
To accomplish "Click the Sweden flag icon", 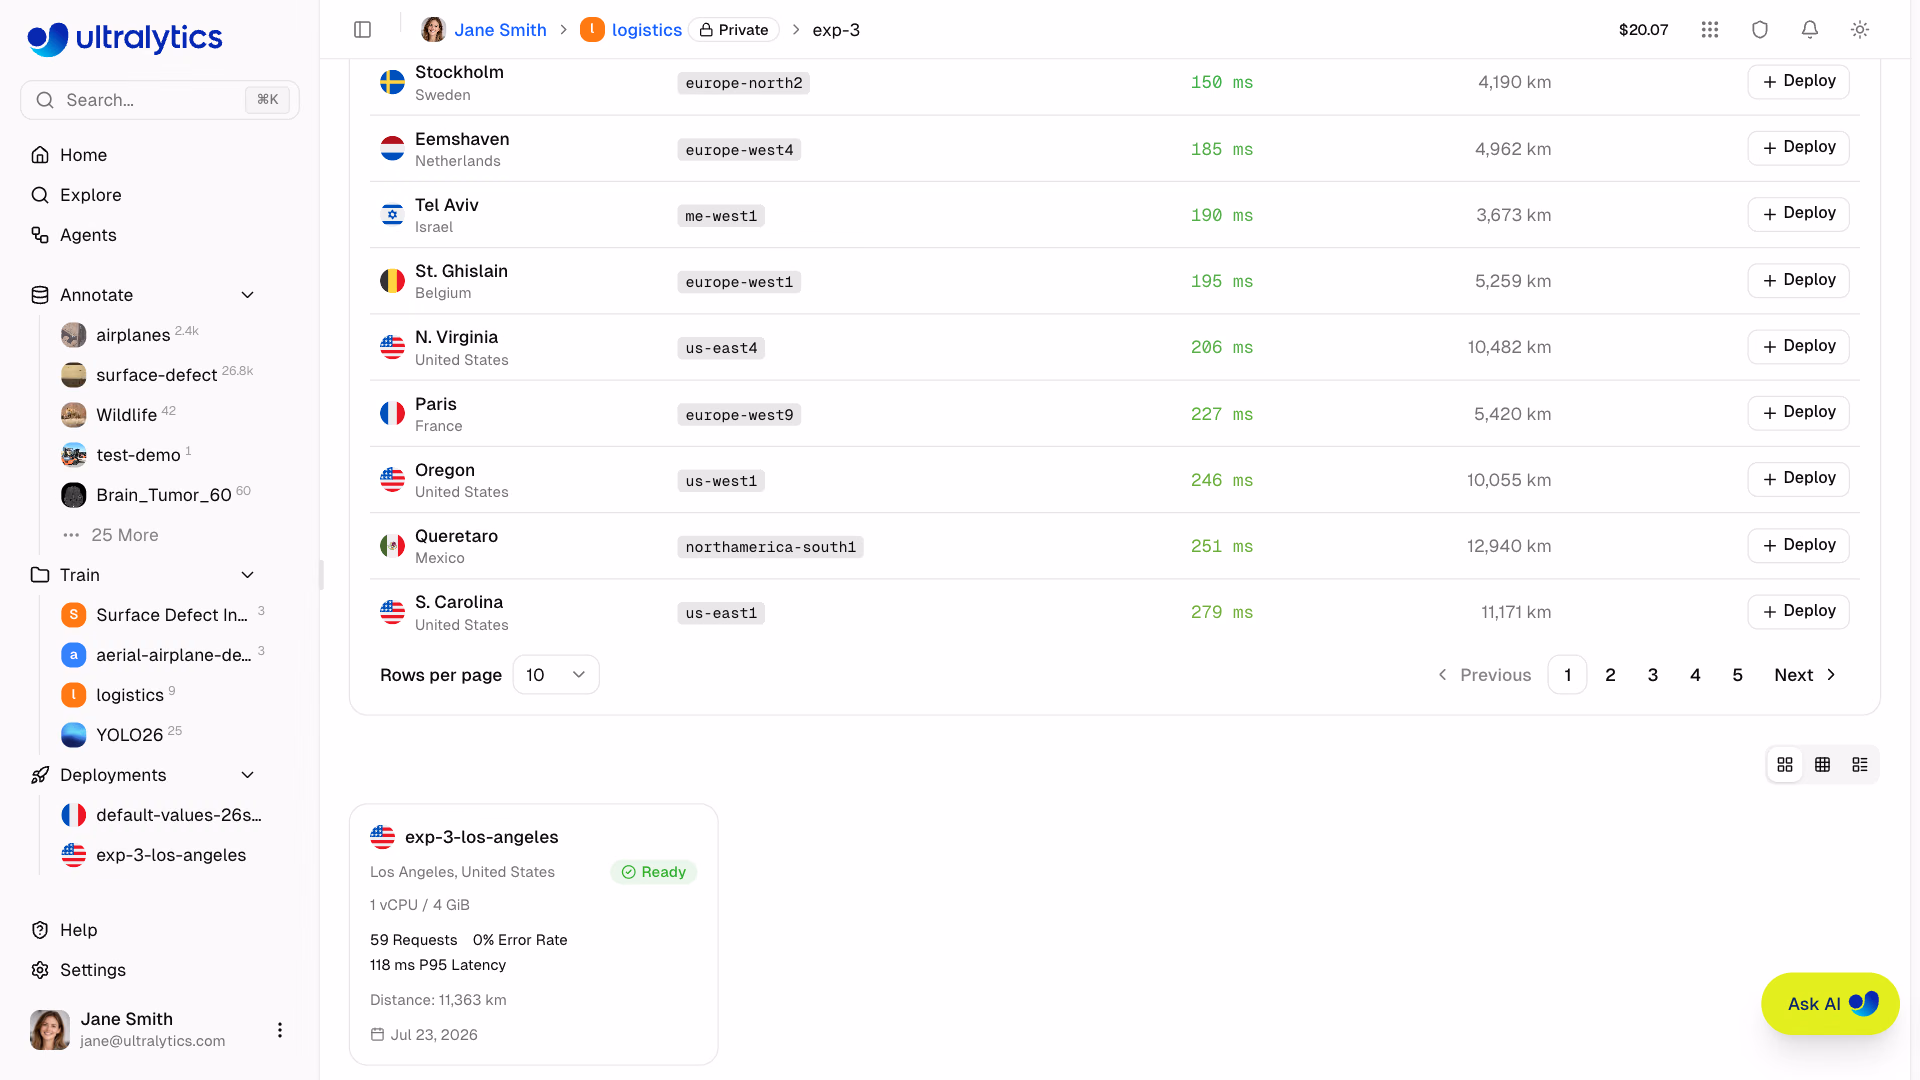I will [x=392, y=82].
